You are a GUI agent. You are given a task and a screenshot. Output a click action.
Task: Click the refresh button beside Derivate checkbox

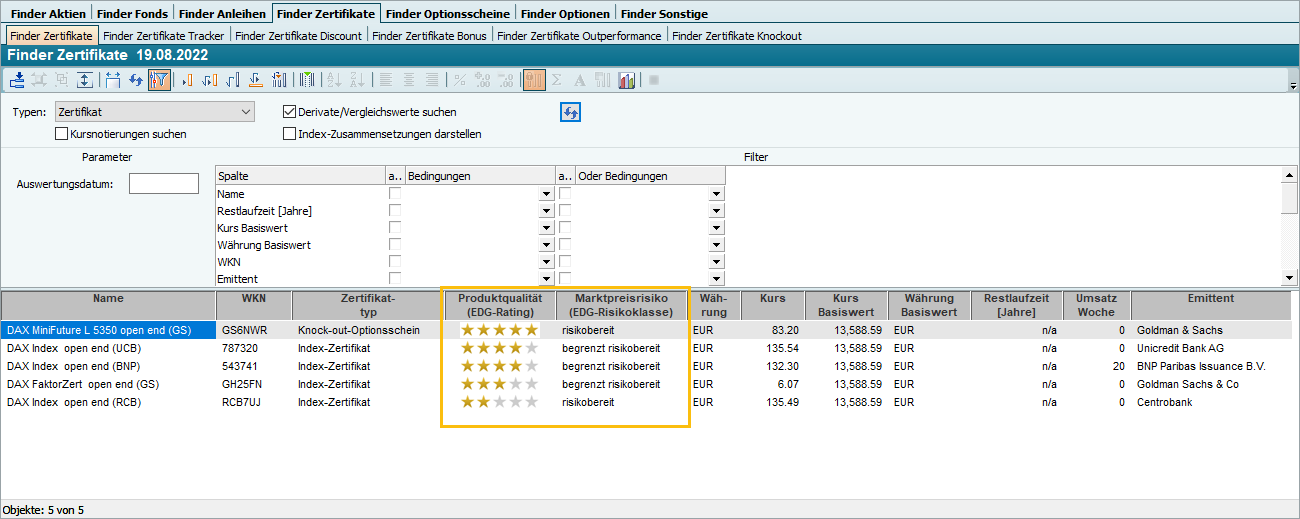570,112
